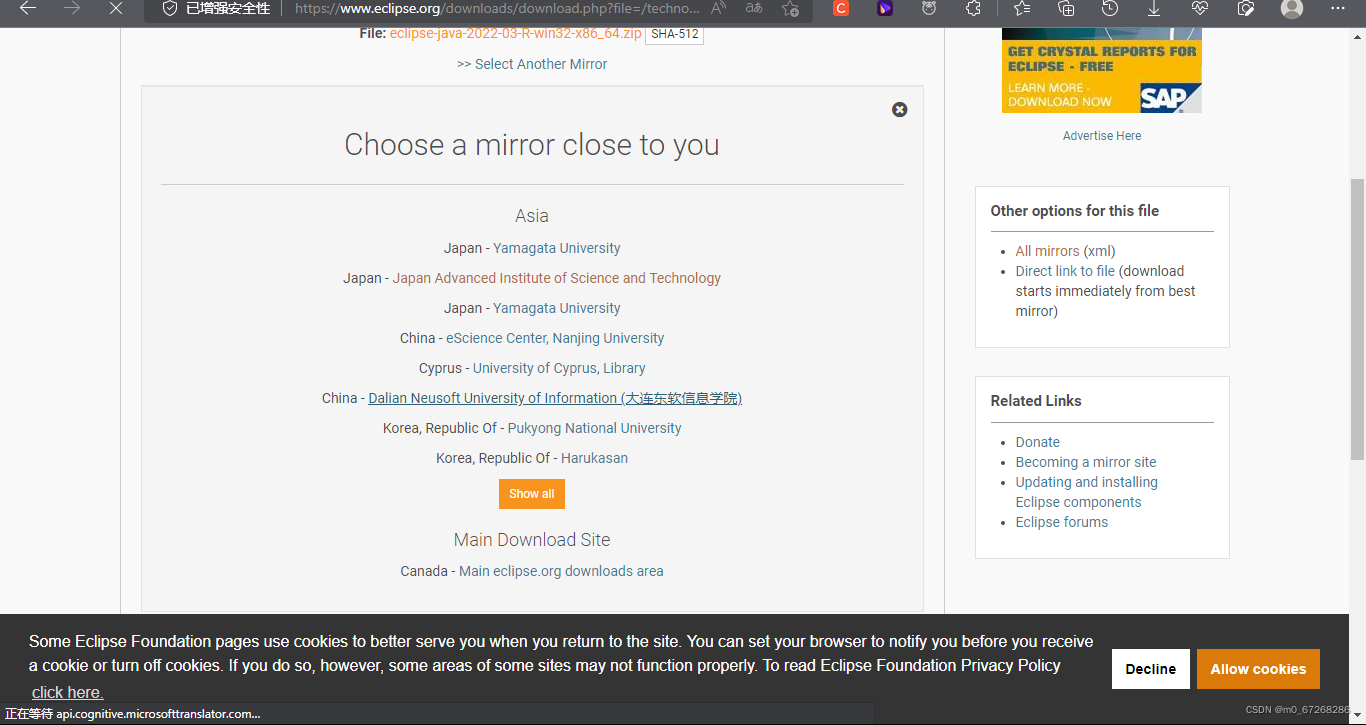This screenshot has width=1366, height=725.
Task: Click the address bar URL field
Action: coord(497,9)
